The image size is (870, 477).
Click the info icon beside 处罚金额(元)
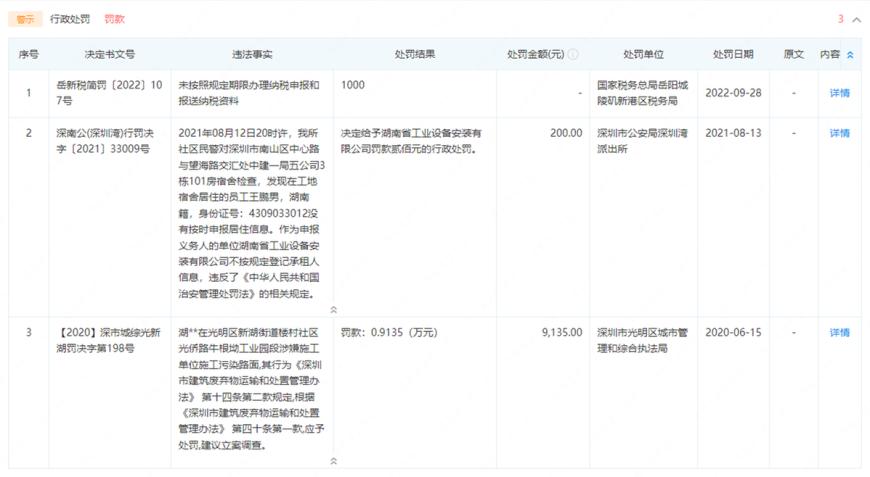pyautogui.click(x=573, y=54)
